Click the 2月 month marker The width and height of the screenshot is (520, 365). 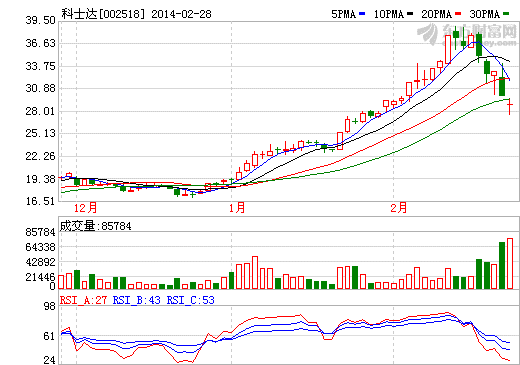pyautogui.click(x=399, y=208)
